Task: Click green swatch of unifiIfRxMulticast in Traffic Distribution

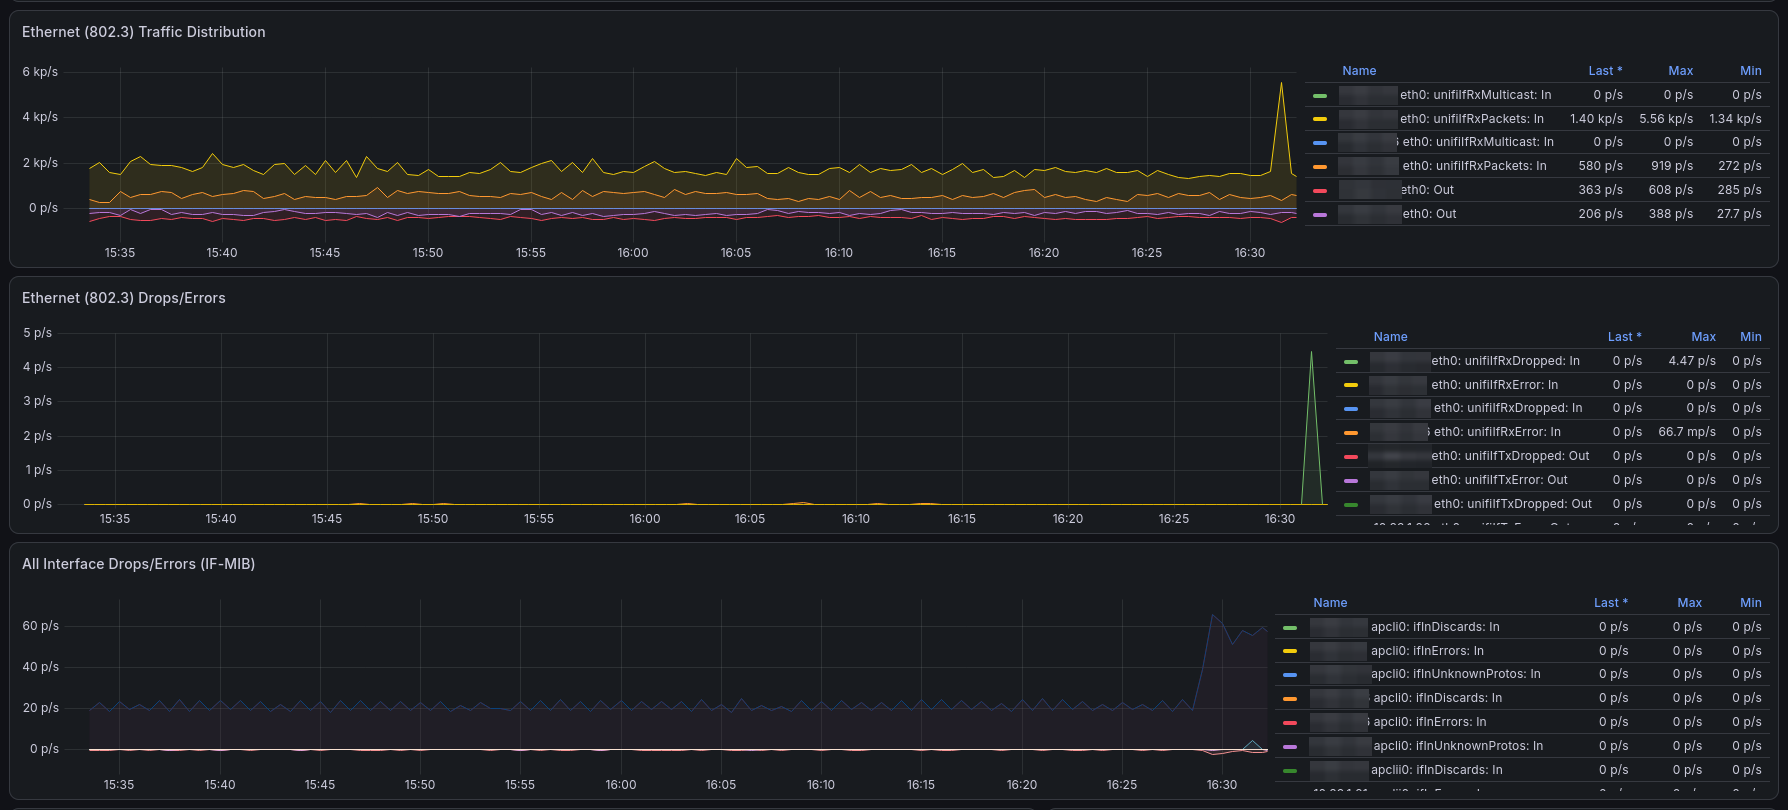Action: point(1320,96)
